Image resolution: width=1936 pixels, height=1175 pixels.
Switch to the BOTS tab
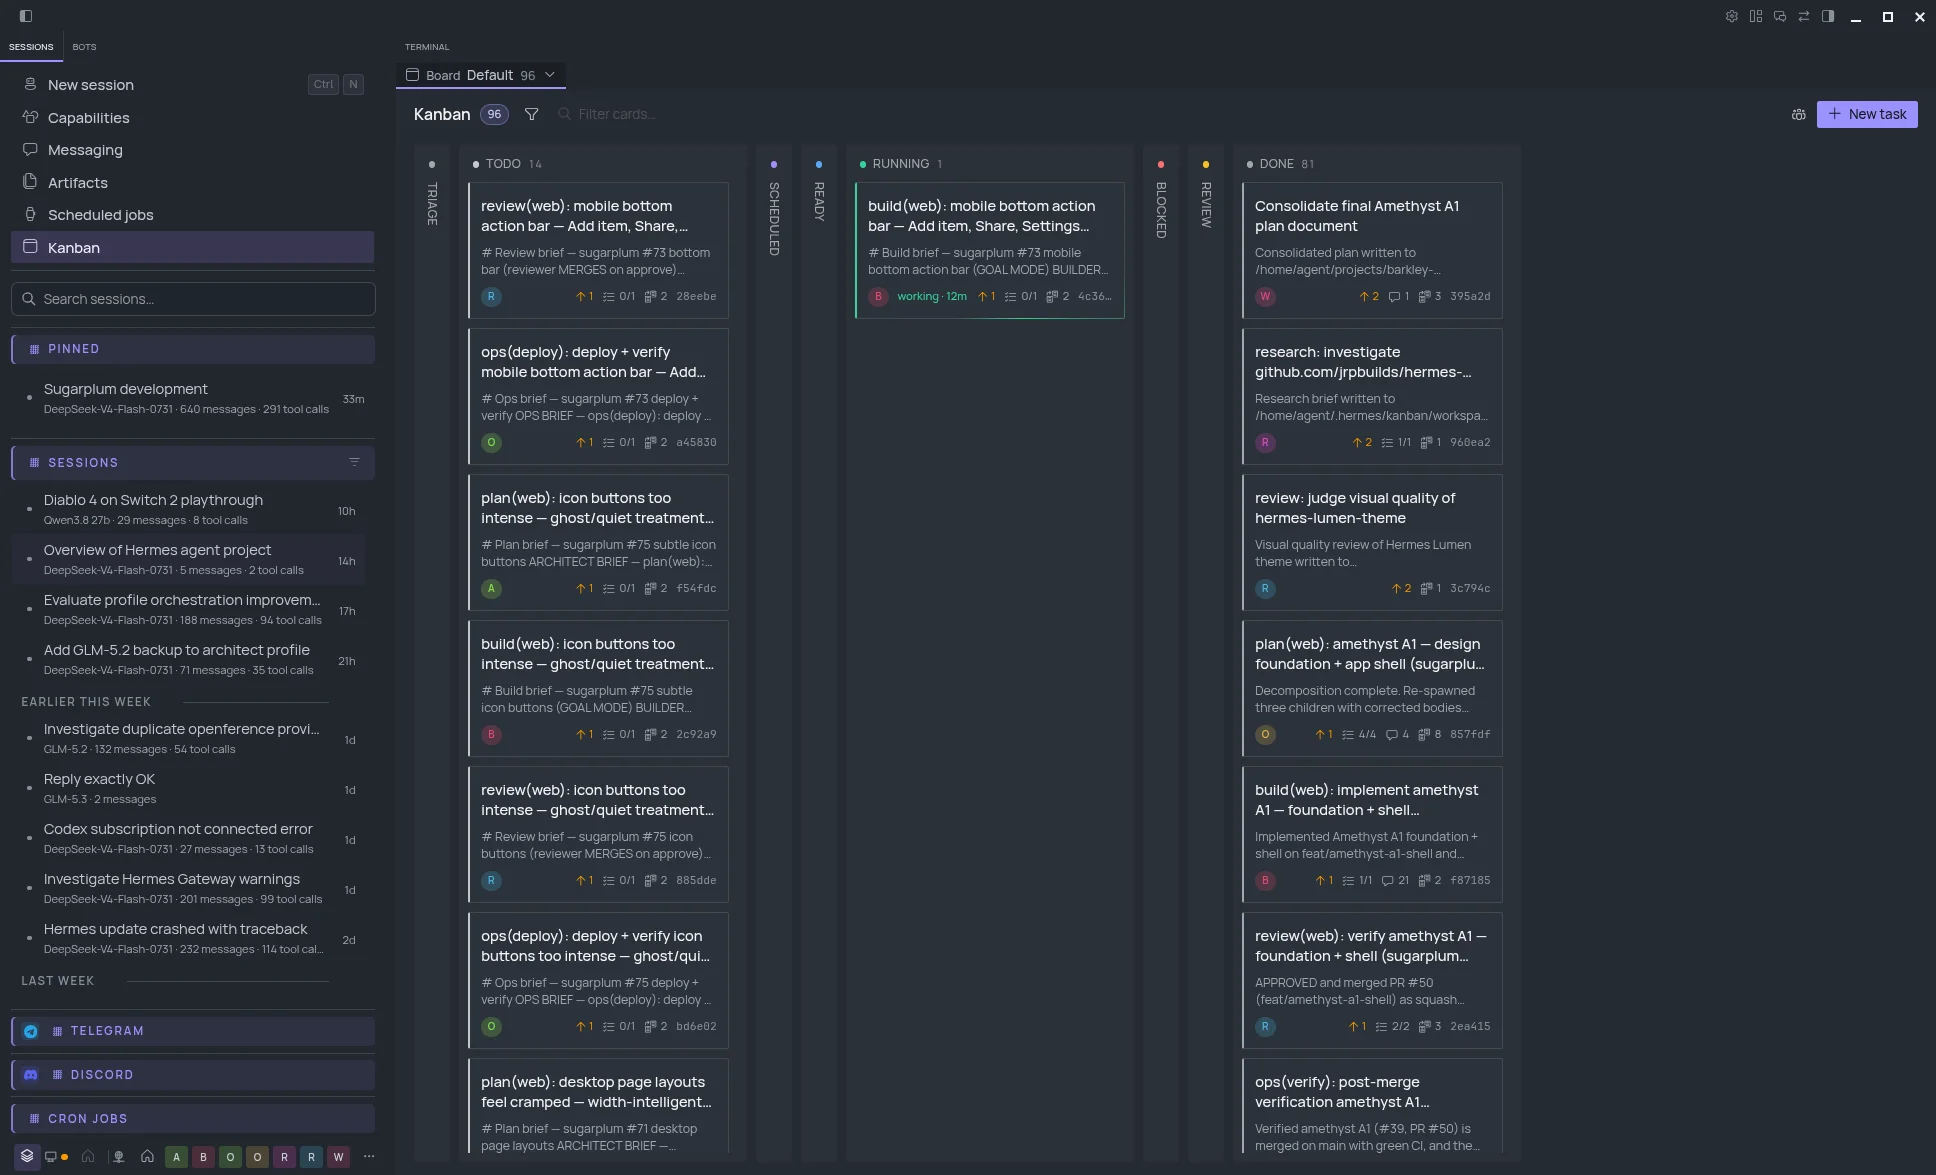[x=84, y=47]
